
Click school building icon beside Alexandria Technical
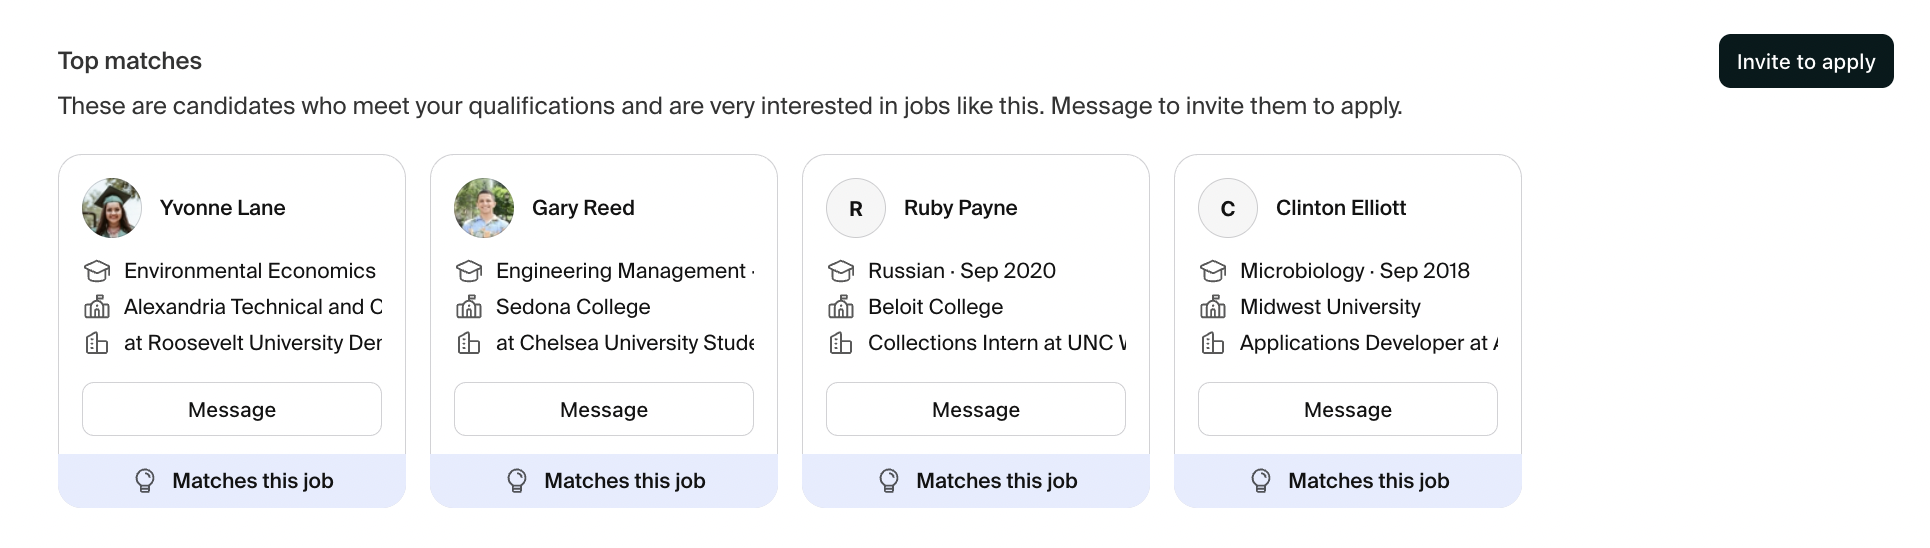pyautogui.click(x=97, y=307)
